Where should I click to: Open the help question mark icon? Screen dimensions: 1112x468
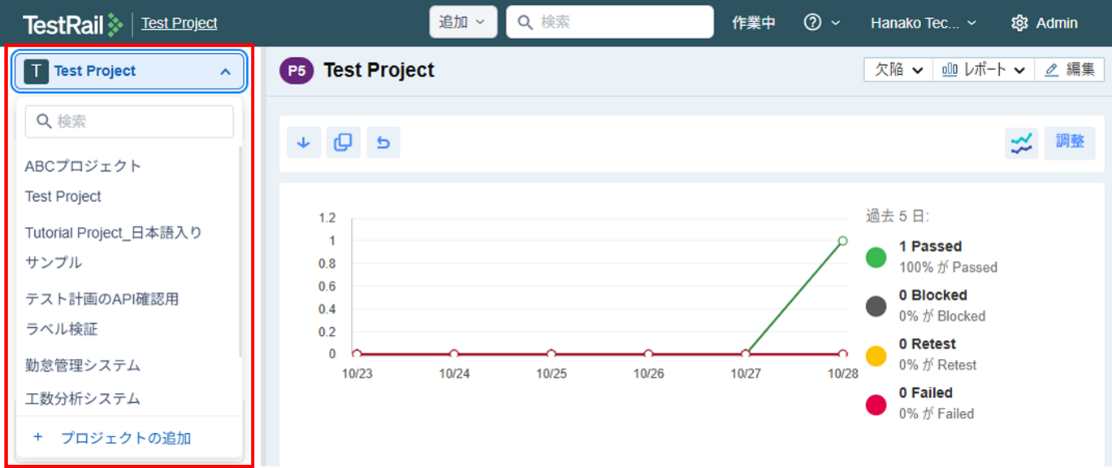[813, 23]
